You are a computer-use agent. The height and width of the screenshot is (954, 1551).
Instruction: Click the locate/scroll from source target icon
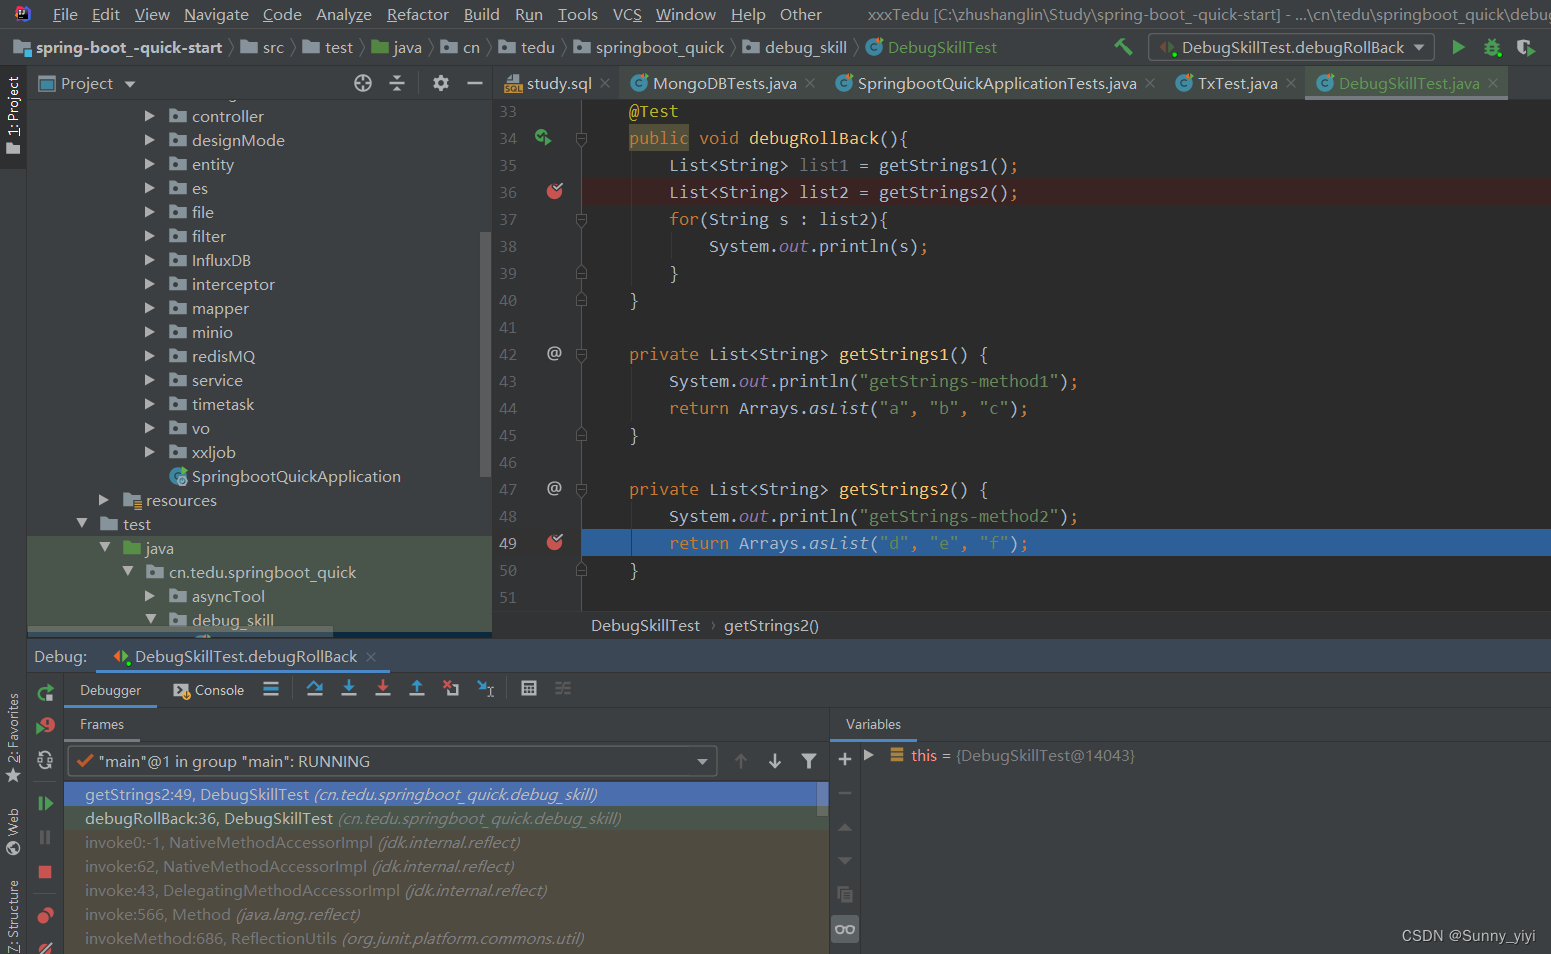point(363,83)
